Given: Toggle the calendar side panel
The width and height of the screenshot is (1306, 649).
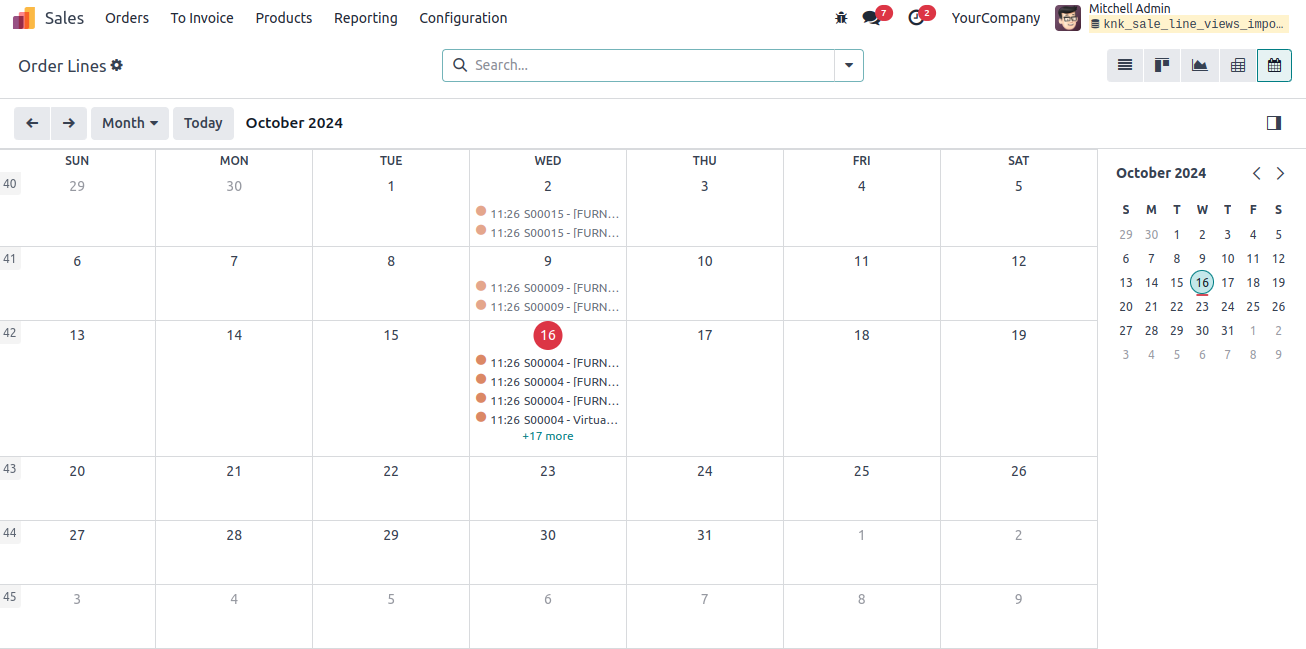Looking at the screenshot, I should click(x=1274, y=123).
